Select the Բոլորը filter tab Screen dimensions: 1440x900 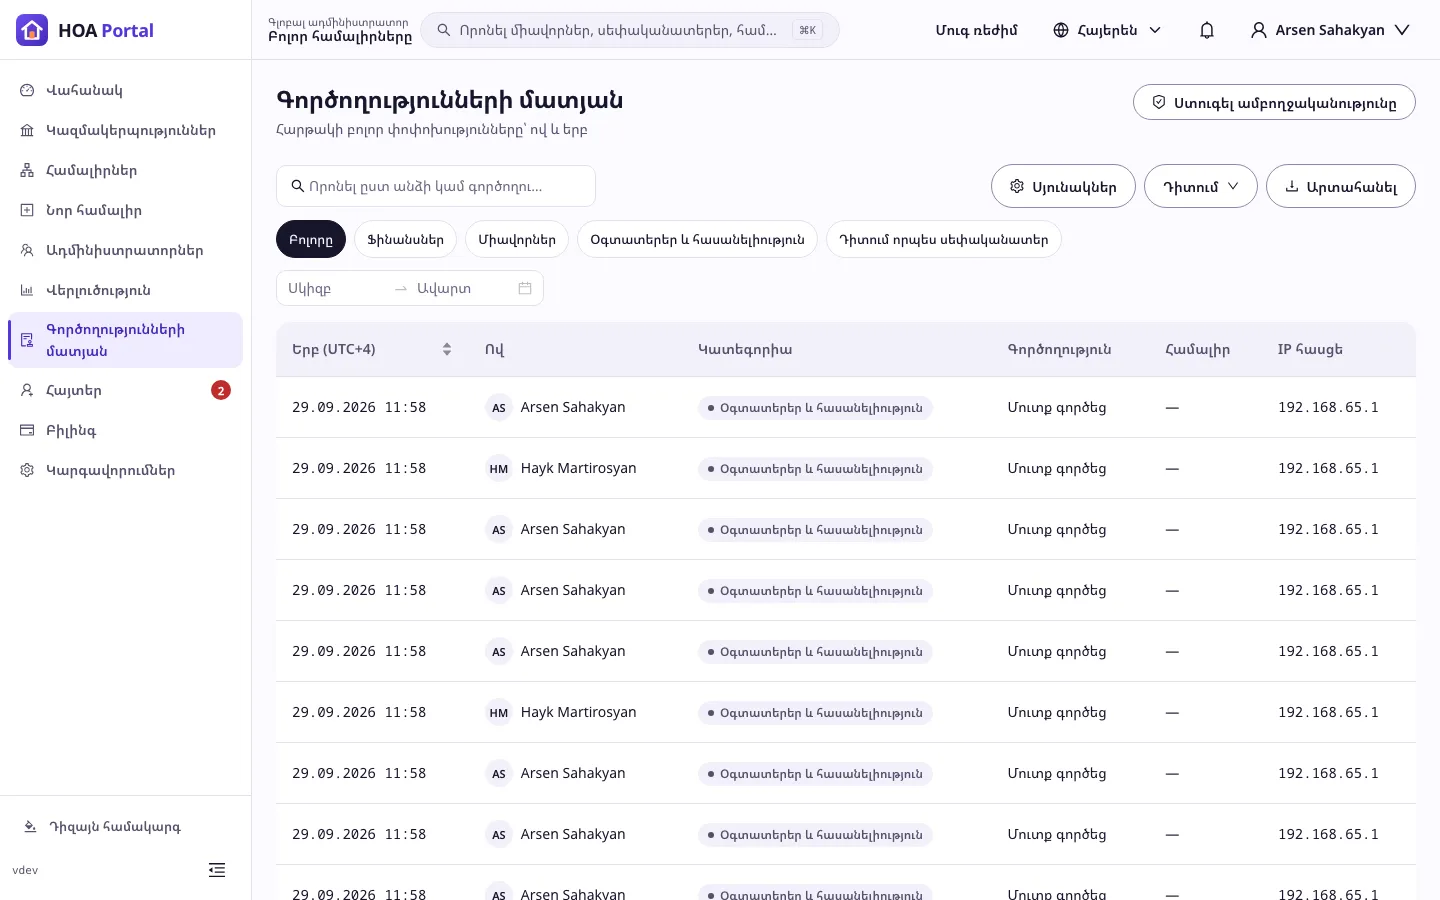311,240
